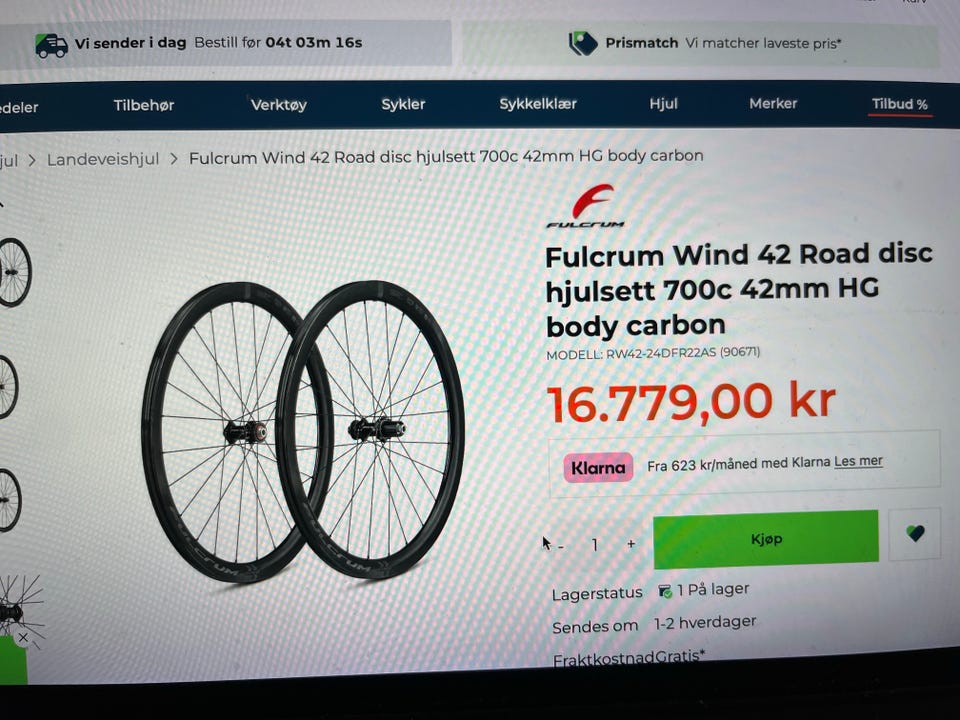Open the Sykkelklær menu

click(x=538, y=104)
